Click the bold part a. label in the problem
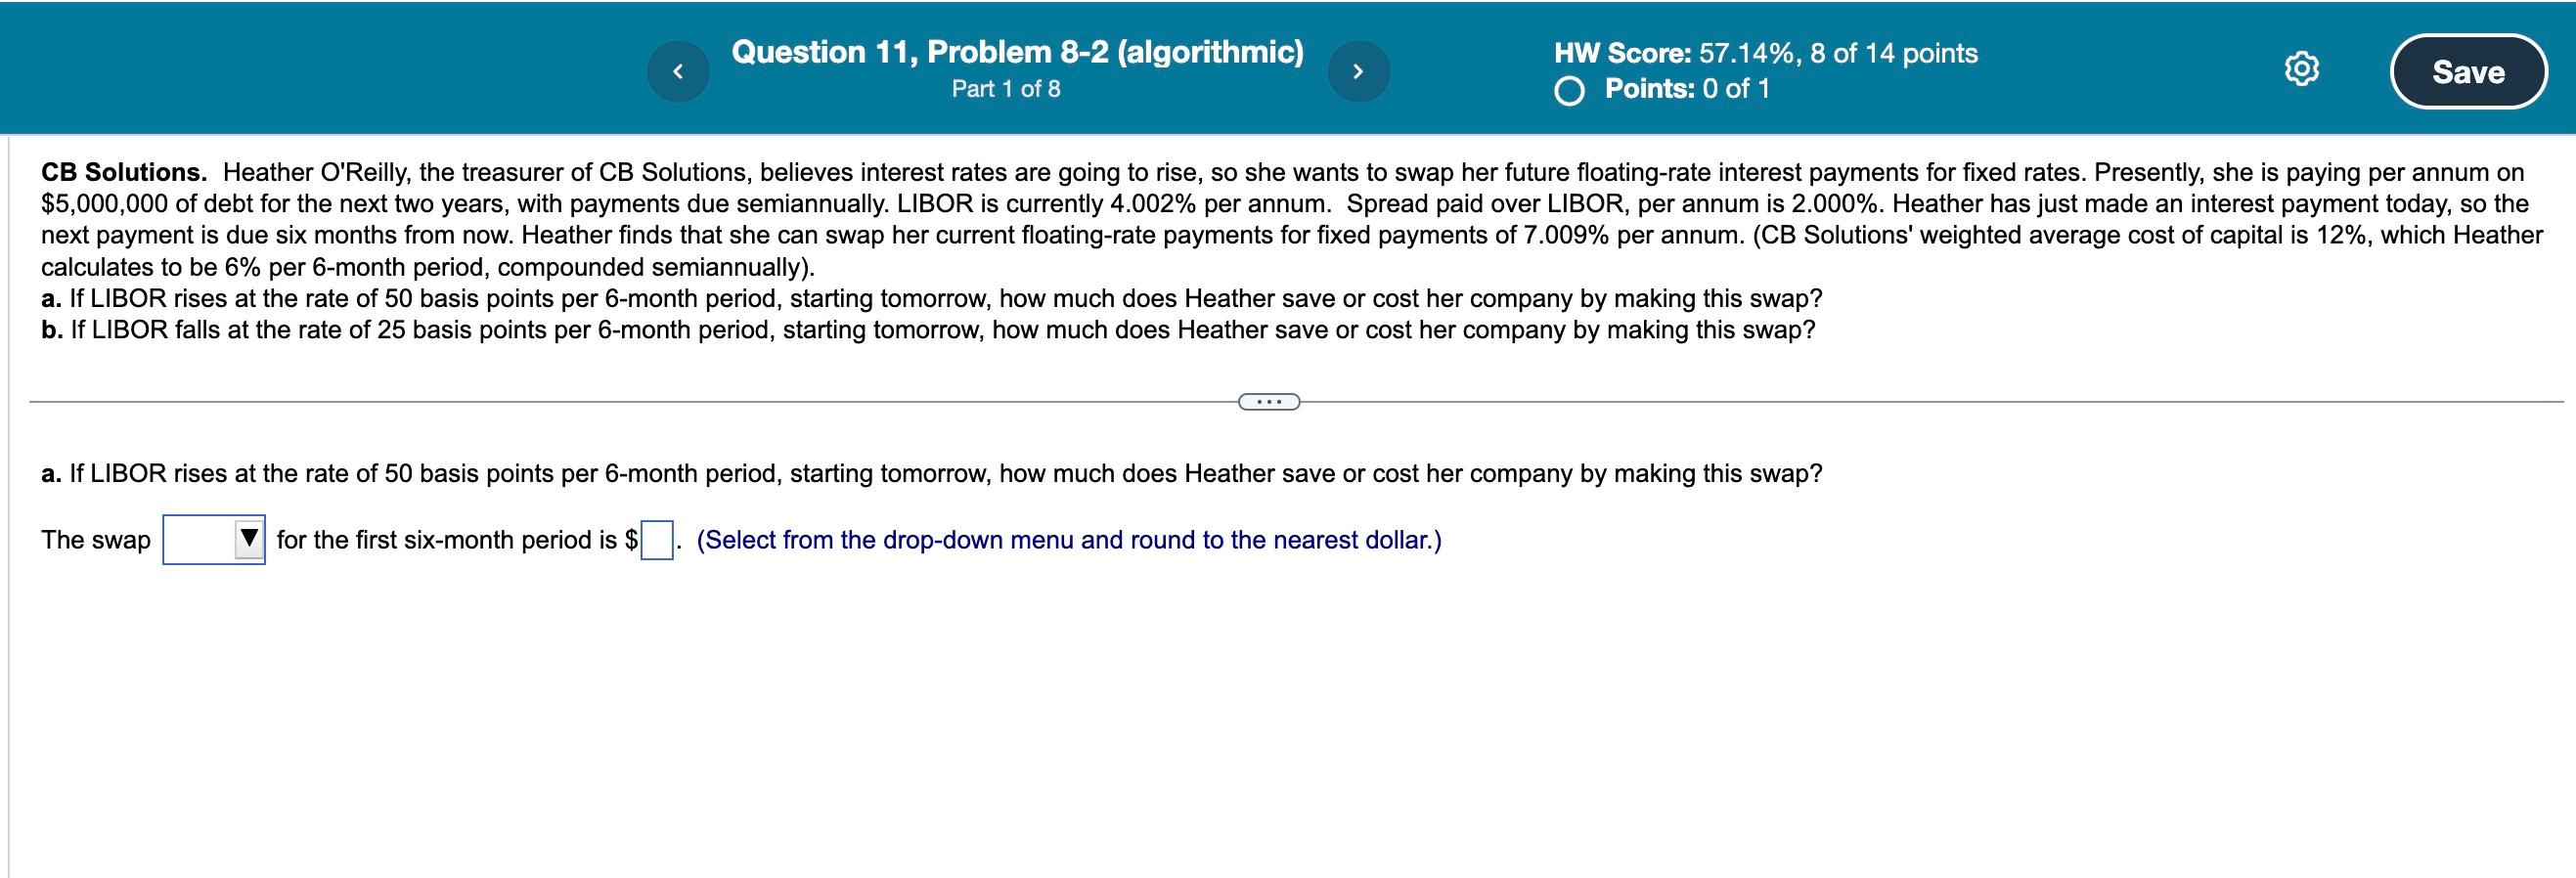The width and height of the screenshot is (2576, 878). (x=51, y=299)
